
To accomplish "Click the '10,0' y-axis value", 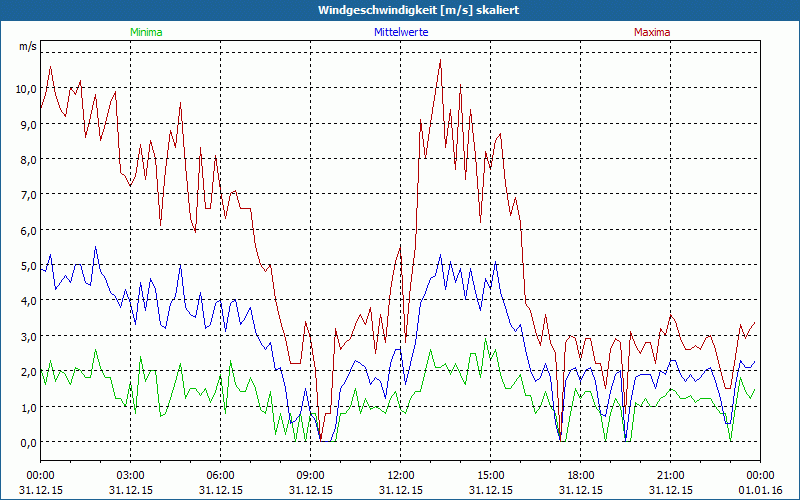I will pos(26,89).
